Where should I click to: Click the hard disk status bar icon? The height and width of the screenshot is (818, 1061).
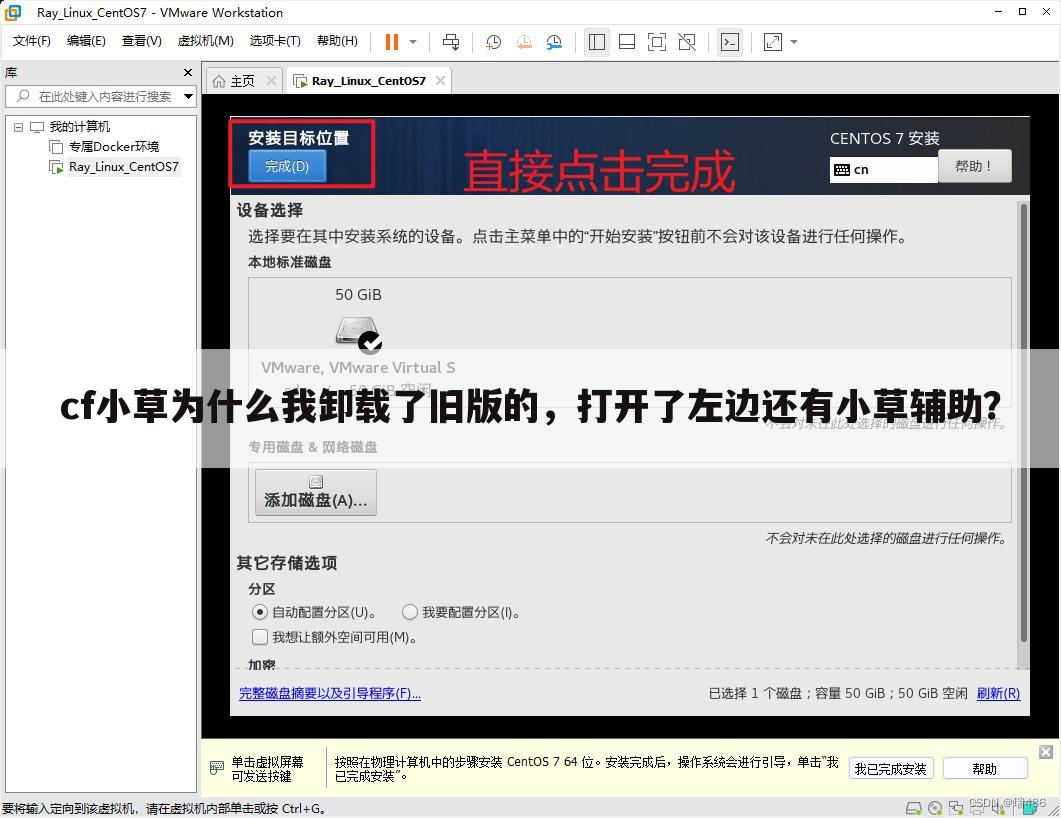tap(913, 808)
